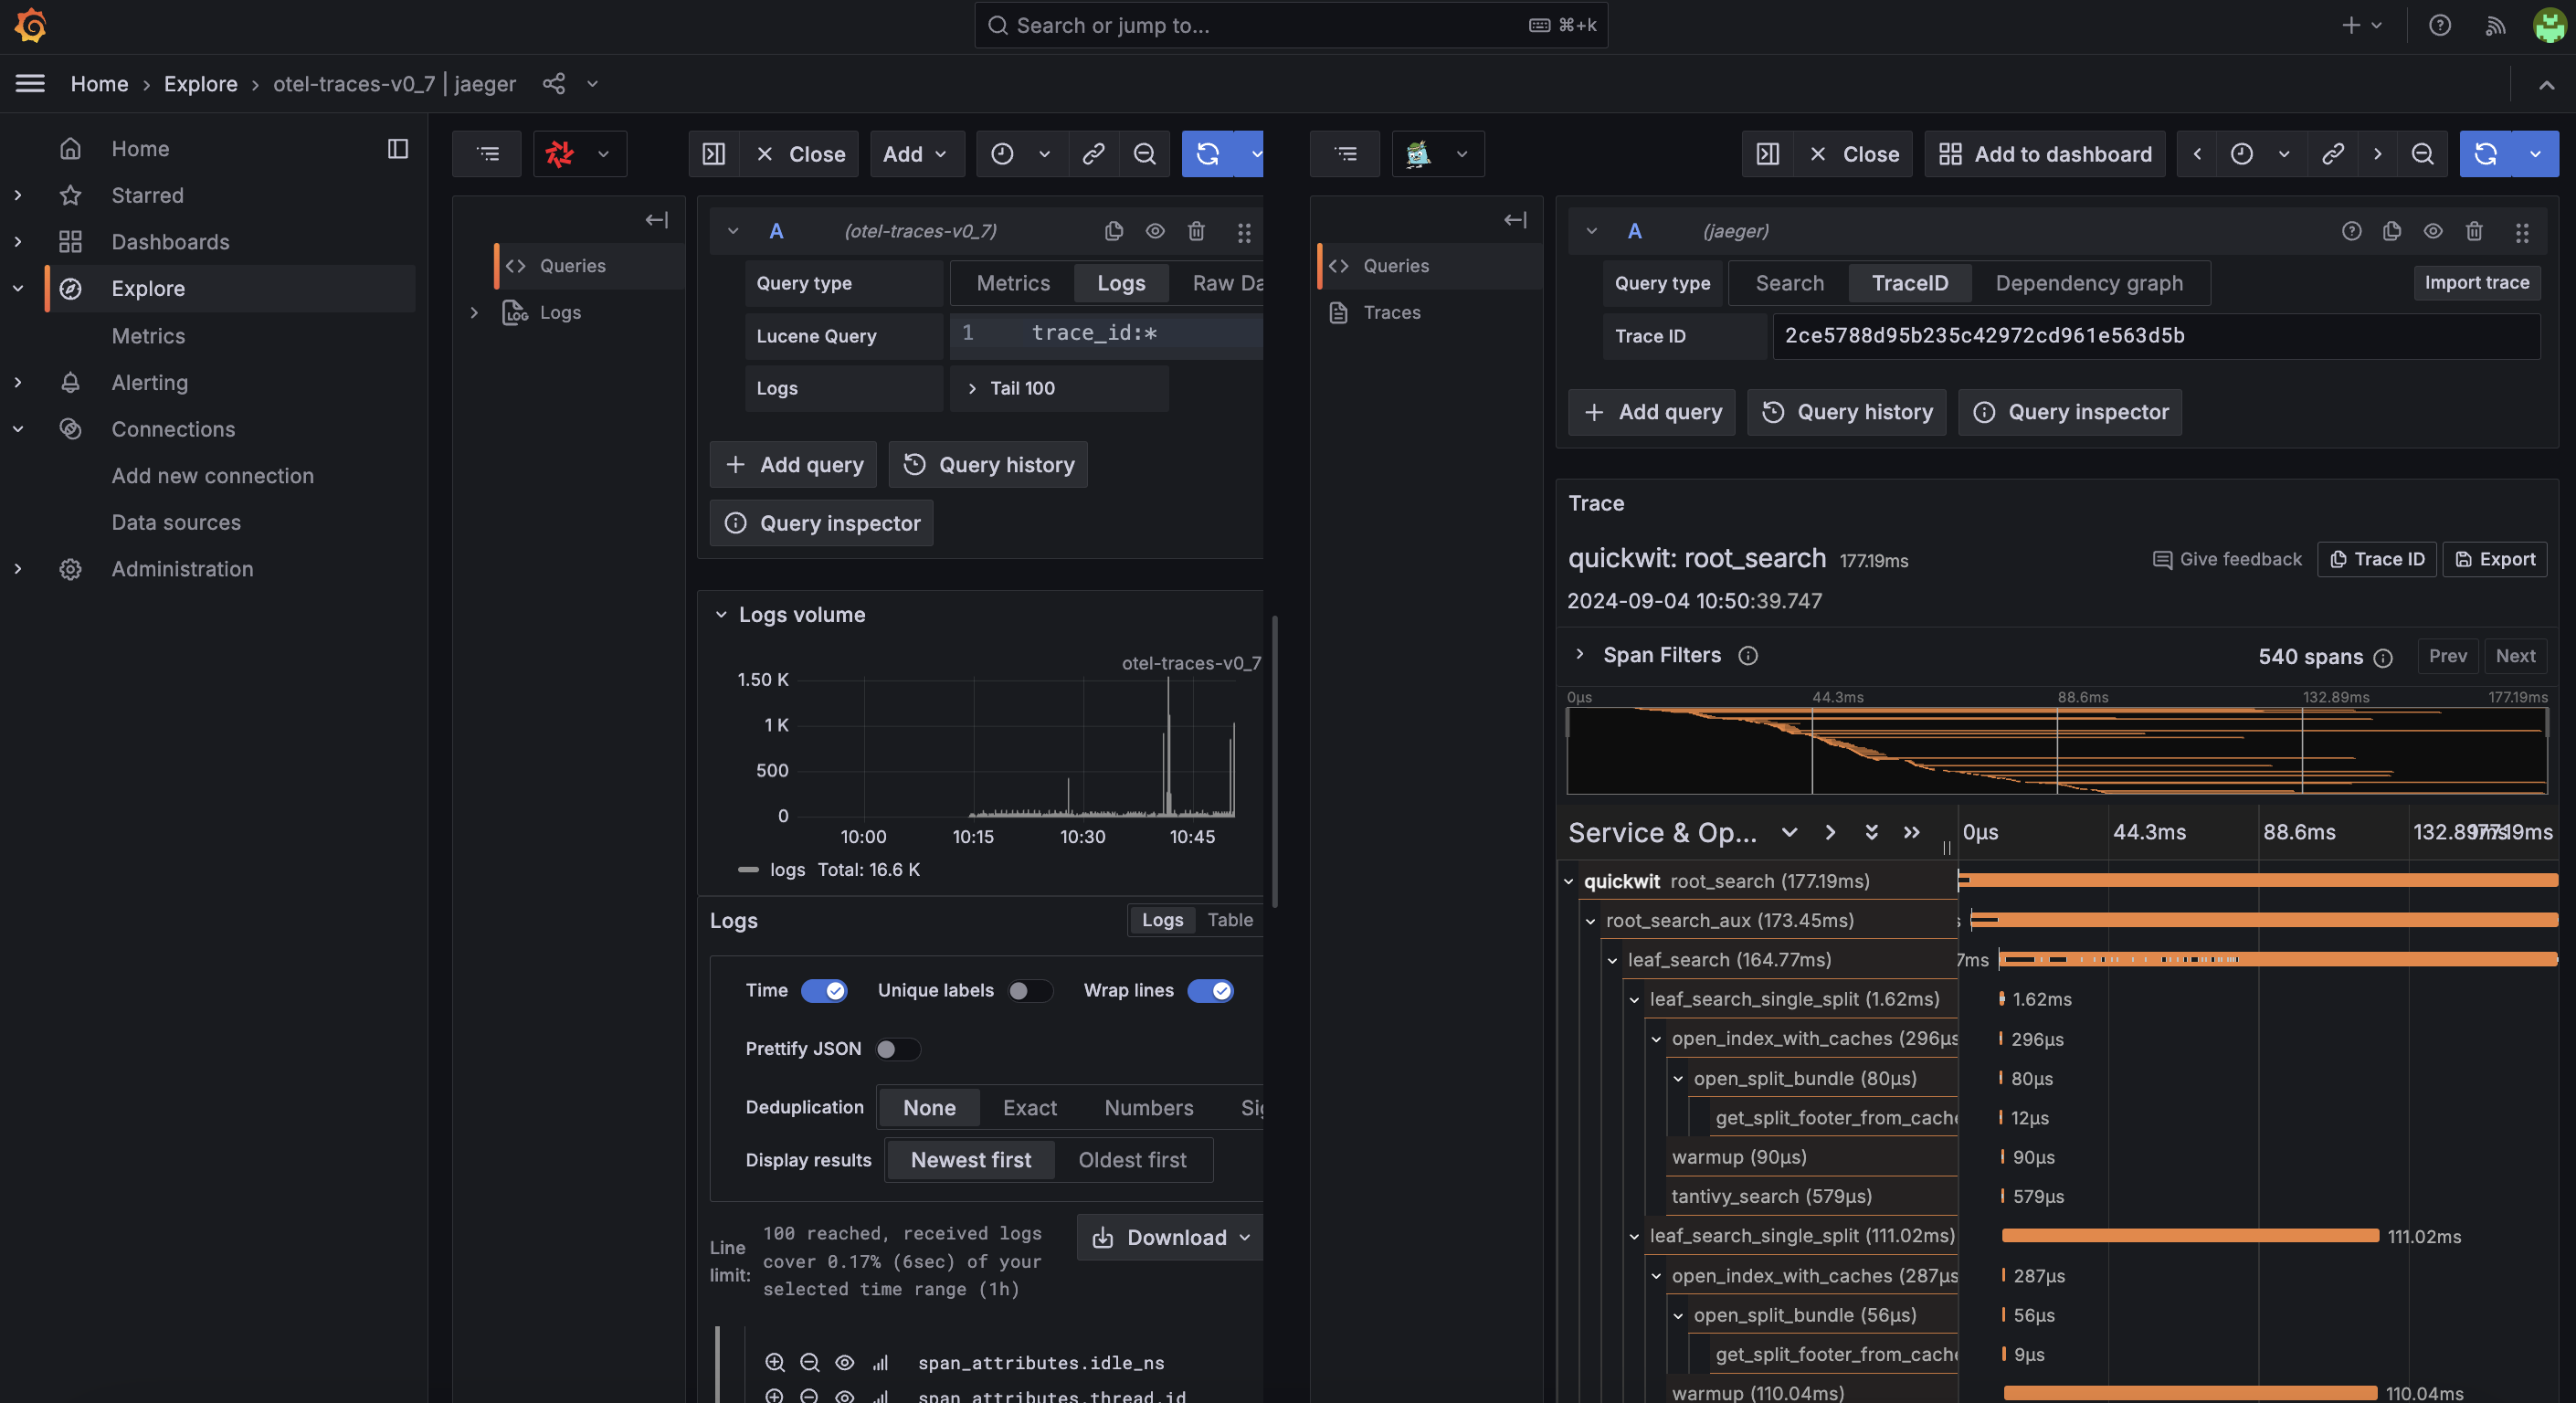Viewport: 2576px width, 1403px height.
Task: Select the Dependency graph query type
Action: pyautogui.click(x=2089, y=284)
